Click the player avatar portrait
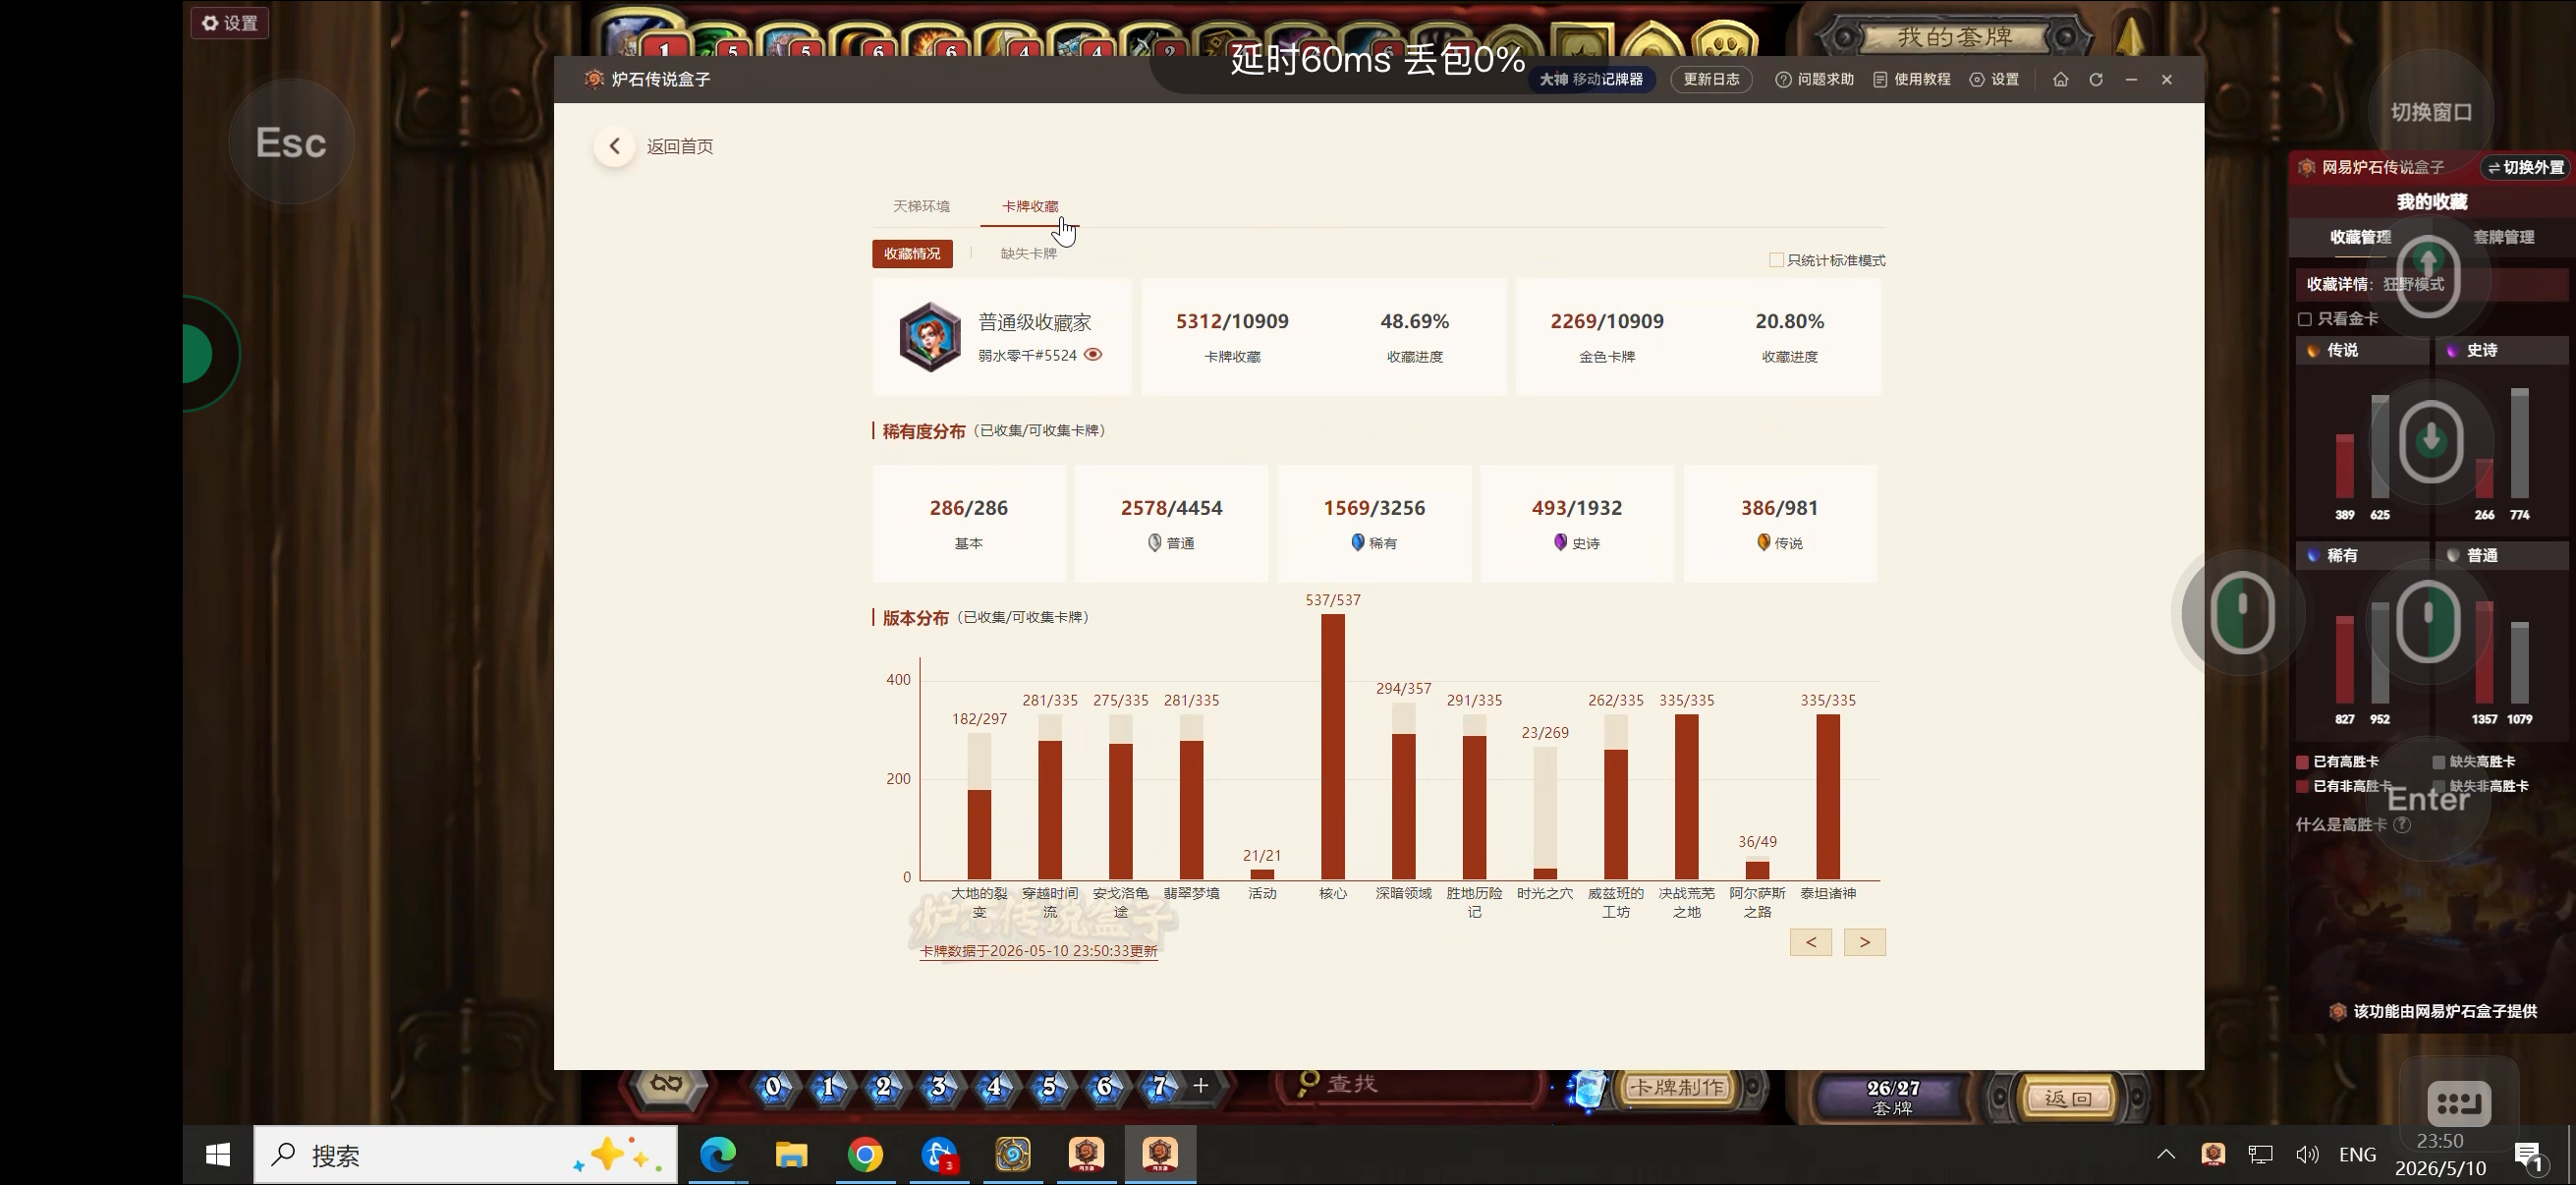This screenshot has height=1185, width=2576. coord(929,337)
